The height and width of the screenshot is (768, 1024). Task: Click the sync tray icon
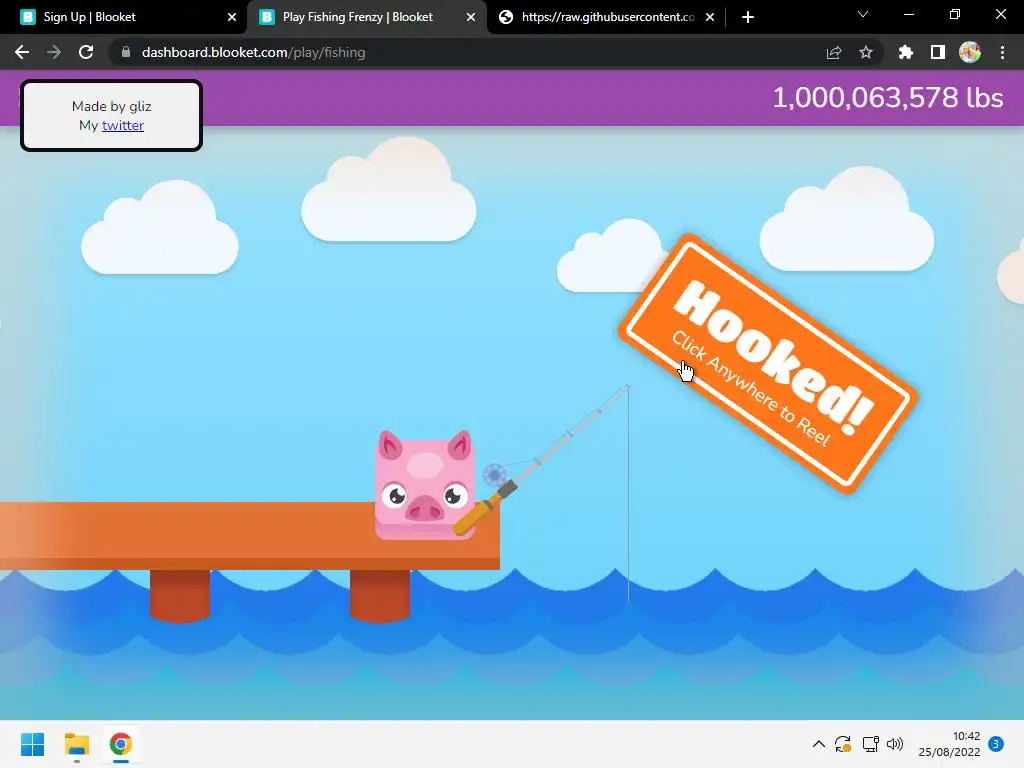point(842,744)
